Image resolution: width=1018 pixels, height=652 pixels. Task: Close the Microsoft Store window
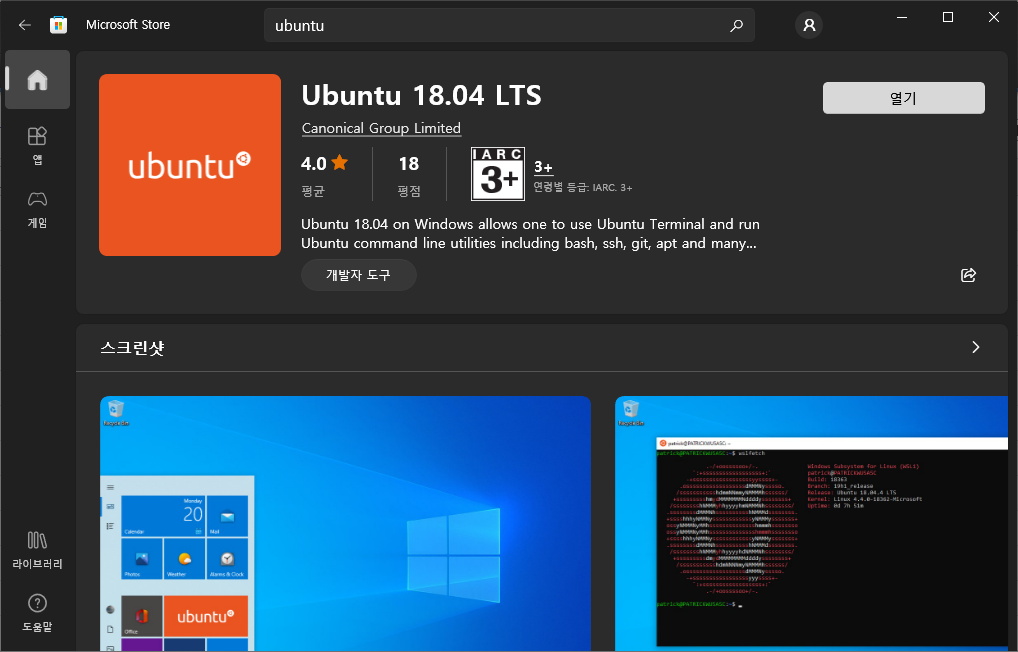(x=993, y=18)
